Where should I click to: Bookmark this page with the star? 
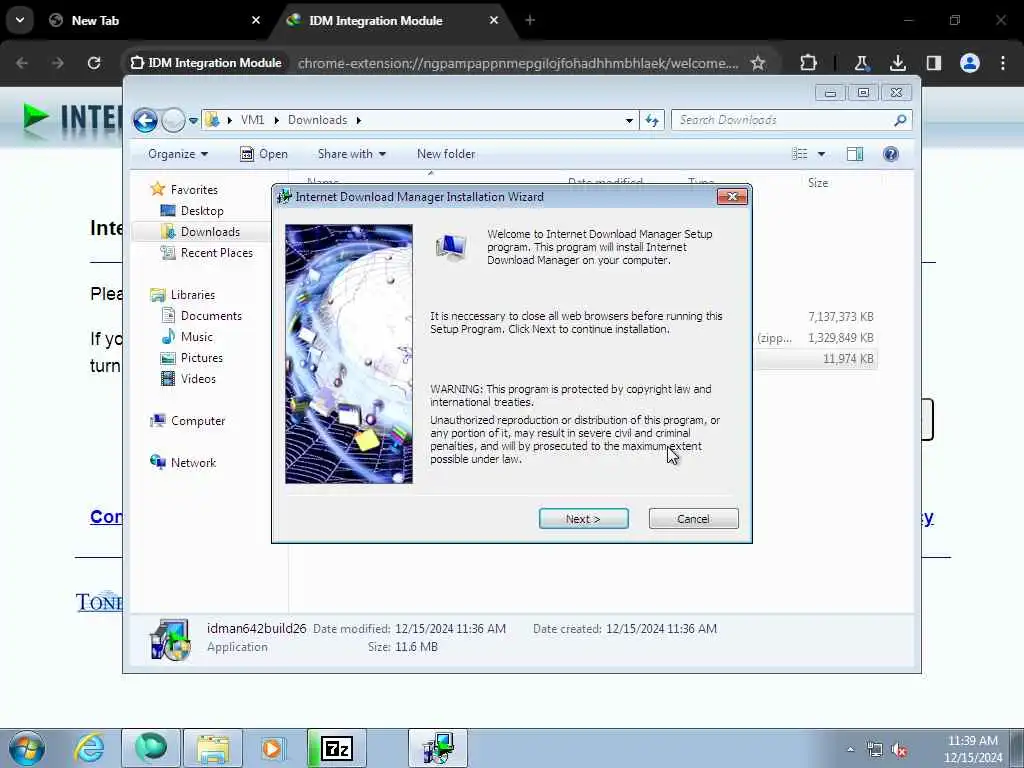point(758,63)
